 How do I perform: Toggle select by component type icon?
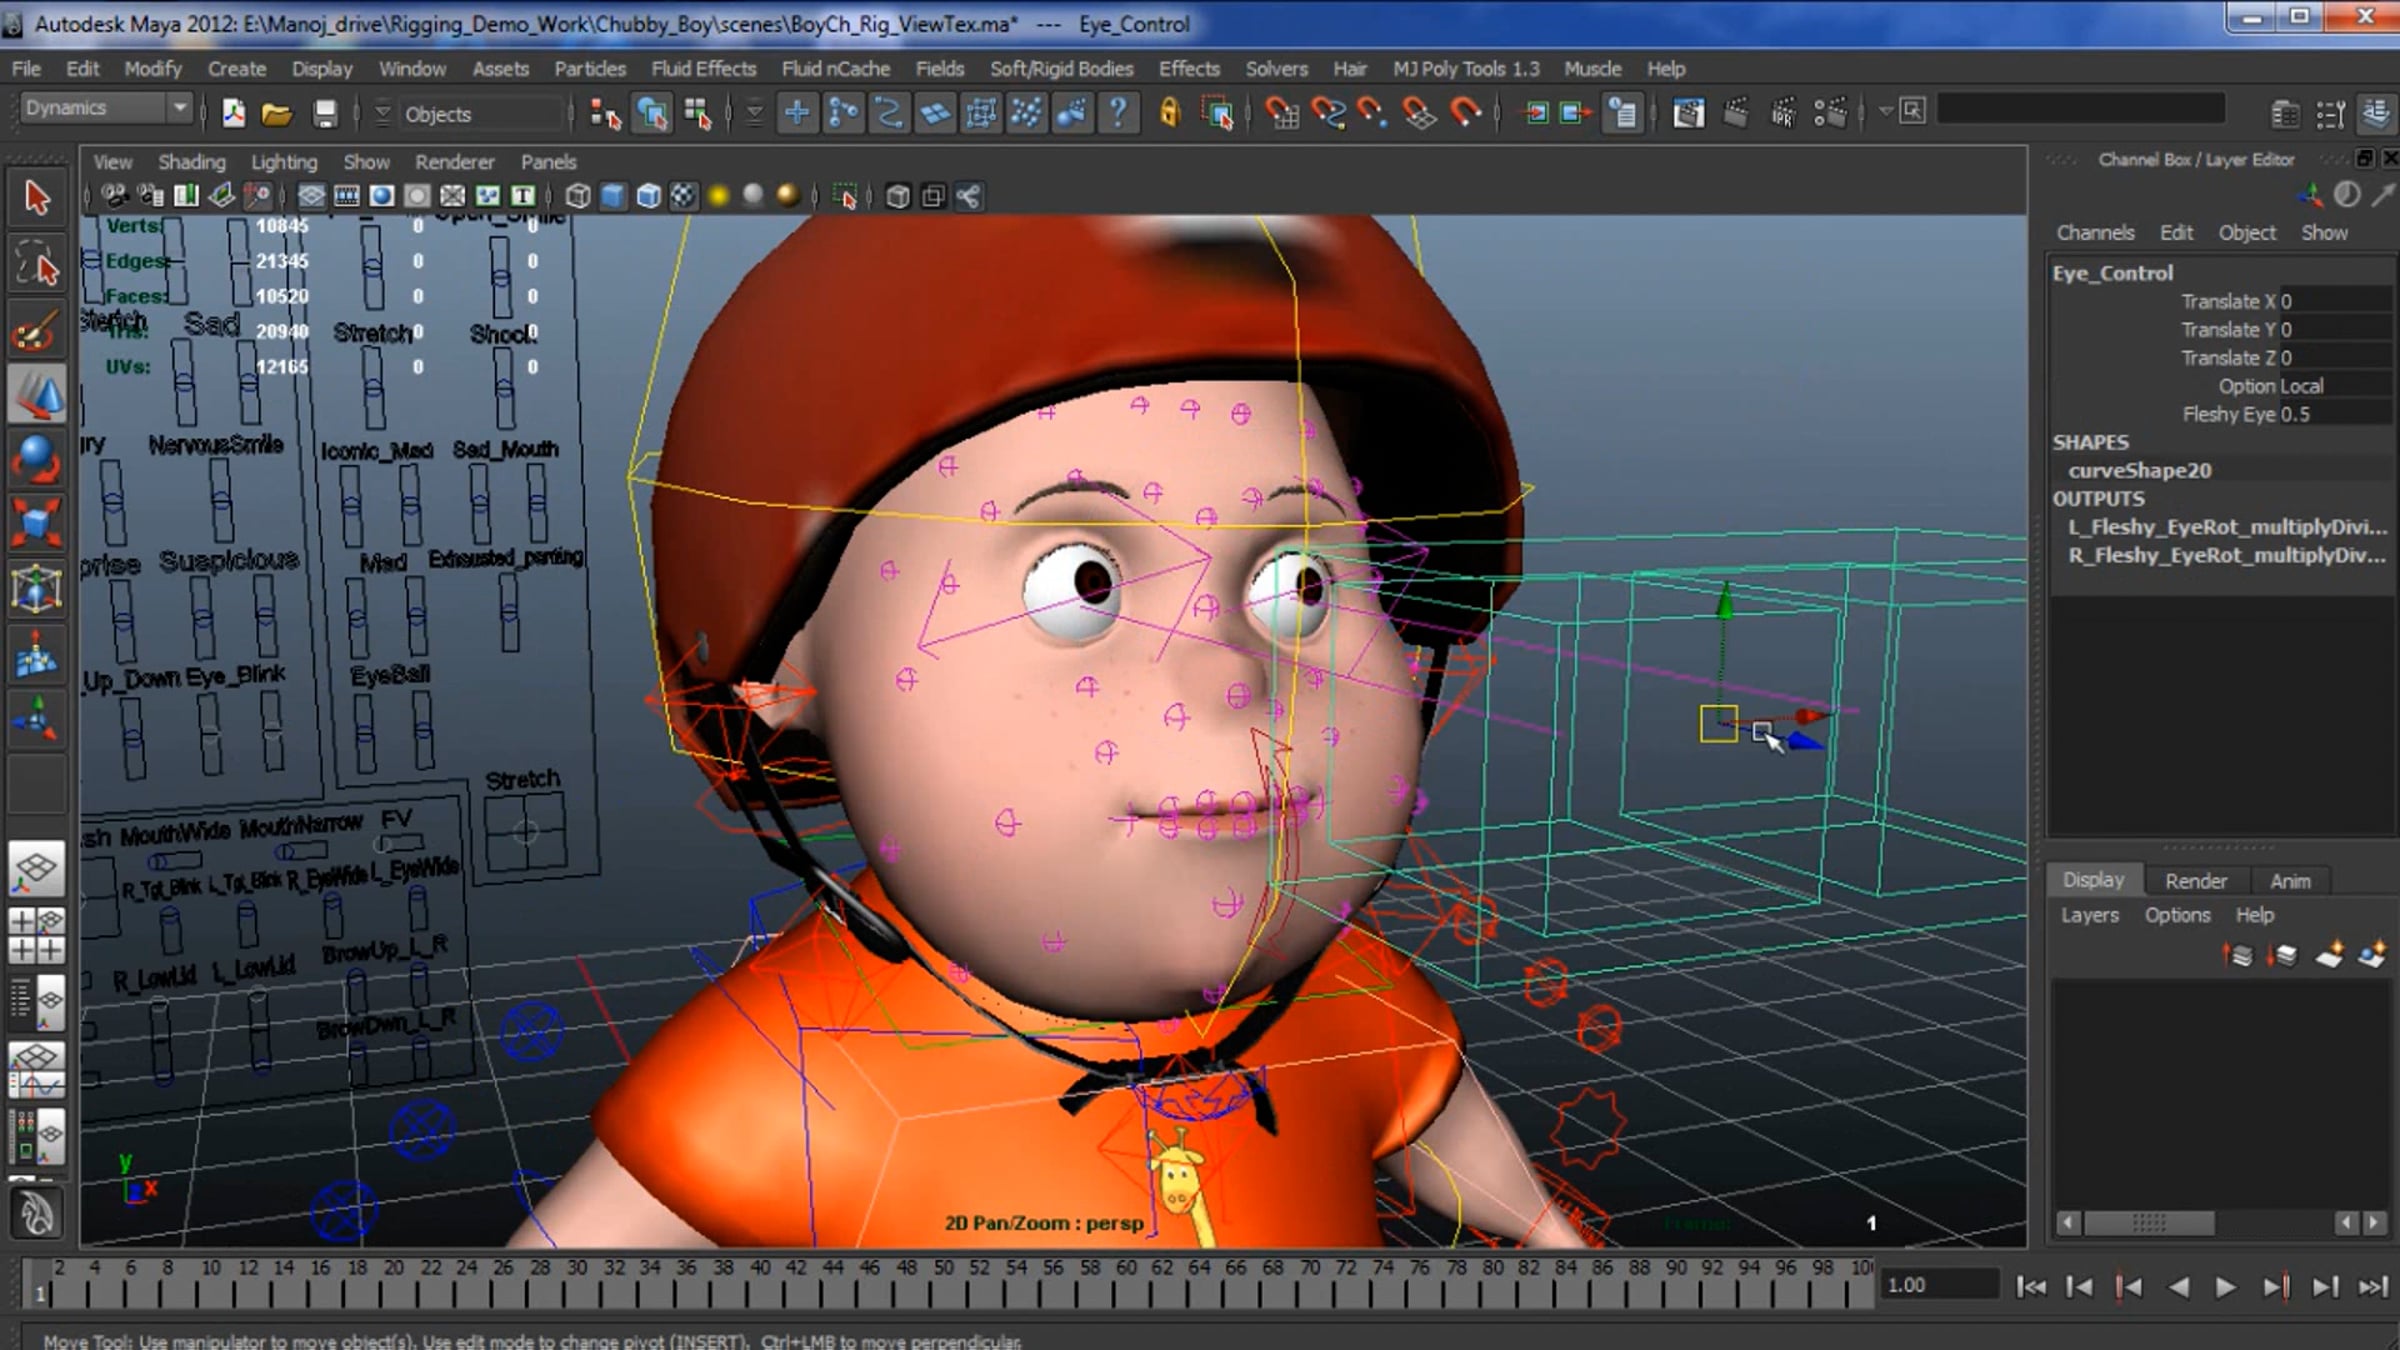[x=698, y=113]
